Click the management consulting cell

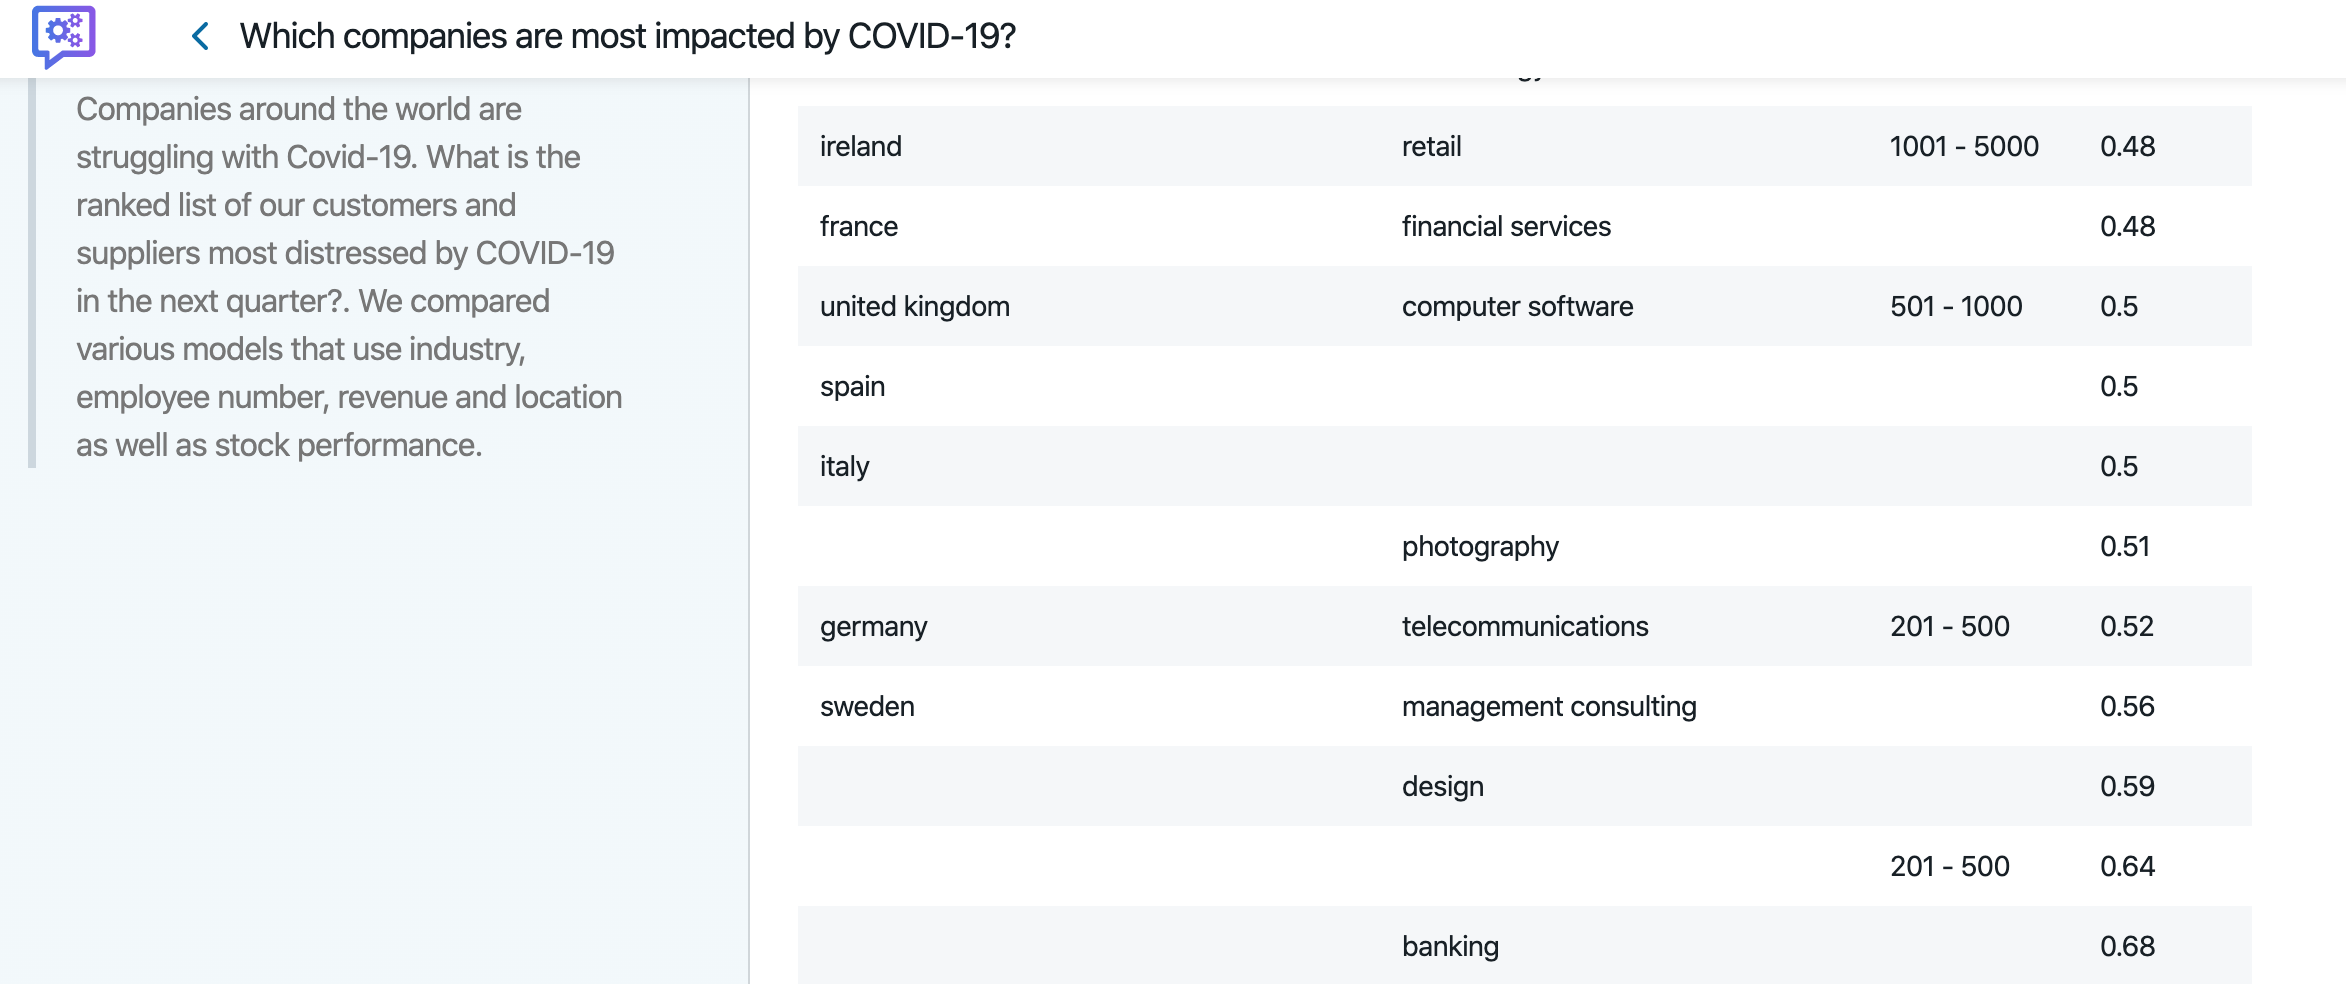pos(1548,707)
